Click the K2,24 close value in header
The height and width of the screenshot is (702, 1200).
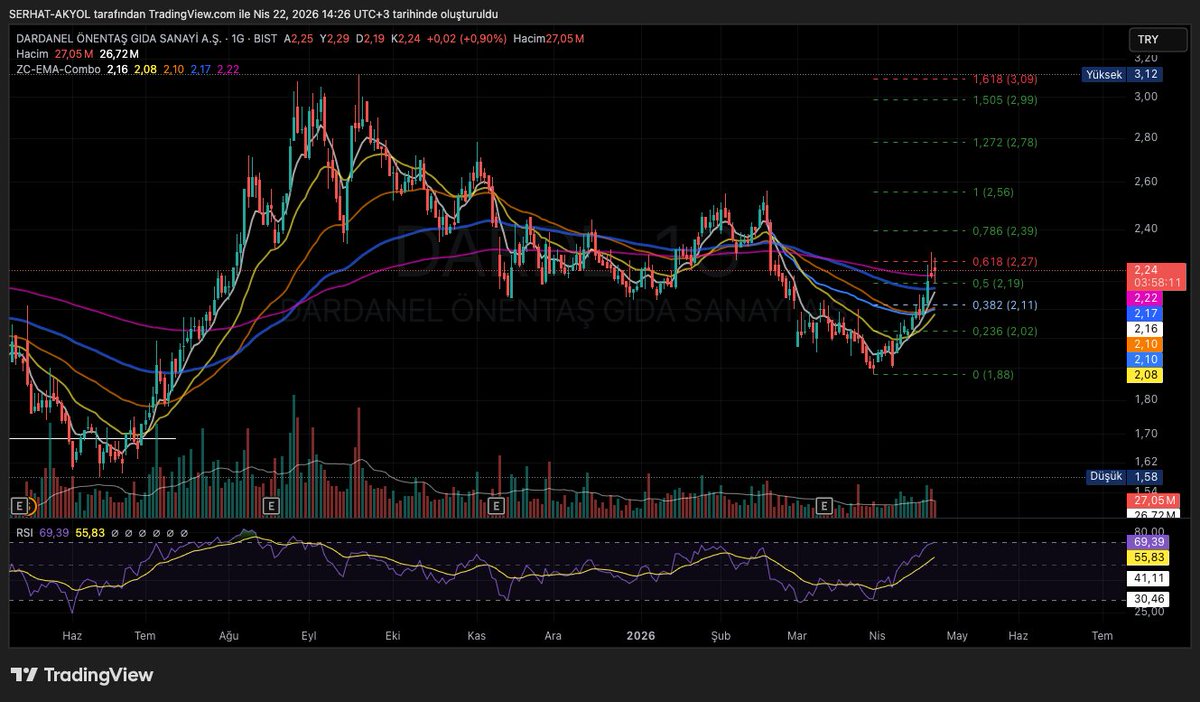tap(404, 38)
